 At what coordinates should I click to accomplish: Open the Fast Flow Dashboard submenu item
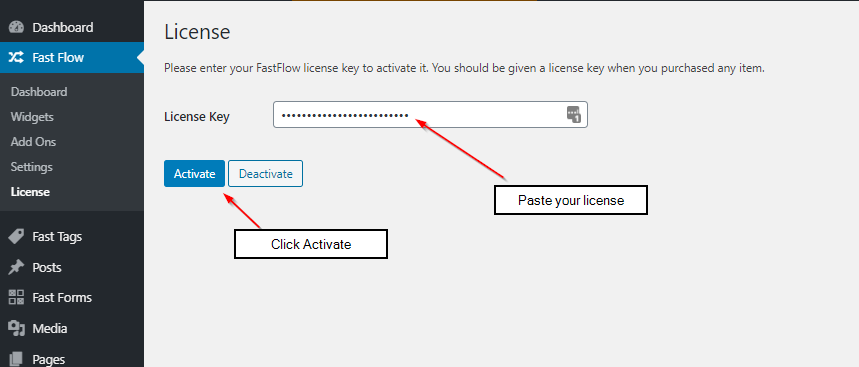39,91
